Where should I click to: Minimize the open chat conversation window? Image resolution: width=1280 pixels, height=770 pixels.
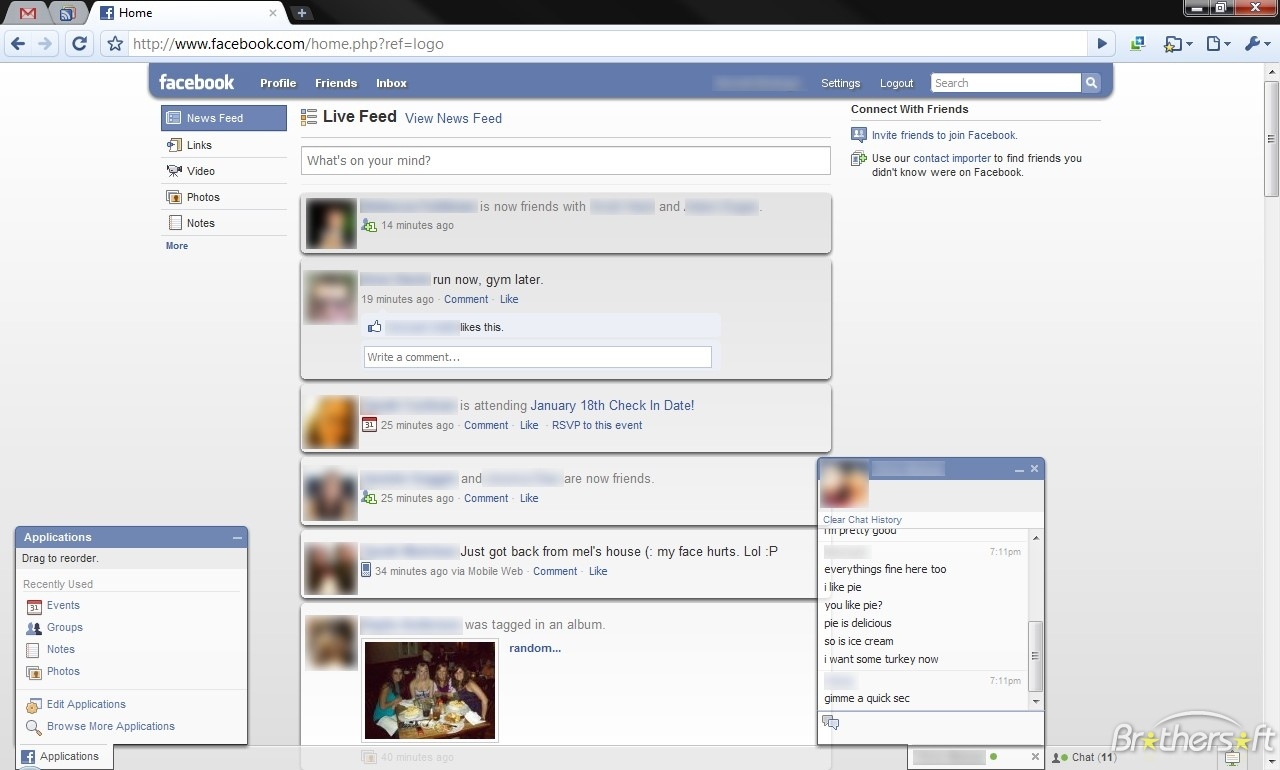pyautogui.click(x=1018, y=468)
